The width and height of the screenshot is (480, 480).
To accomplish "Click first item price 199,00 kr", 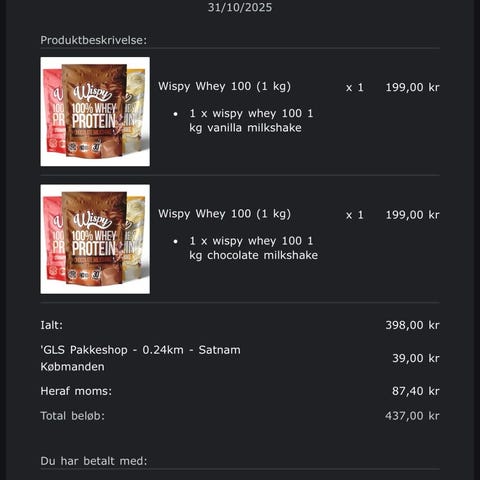I will 412,88.
